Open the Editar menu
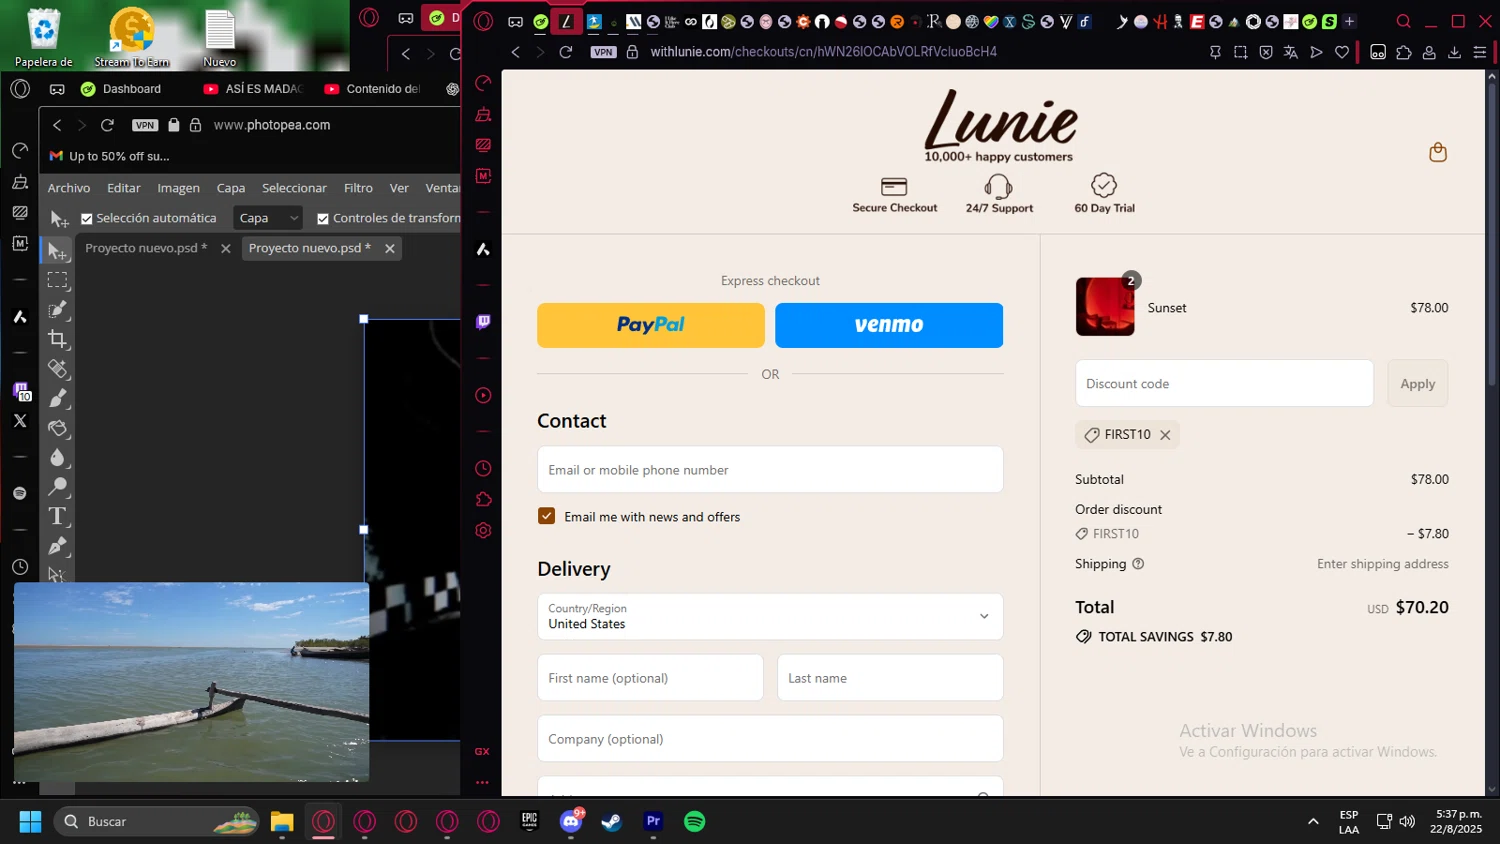Viewport: 1500px width, 844px height. point(124,188)
